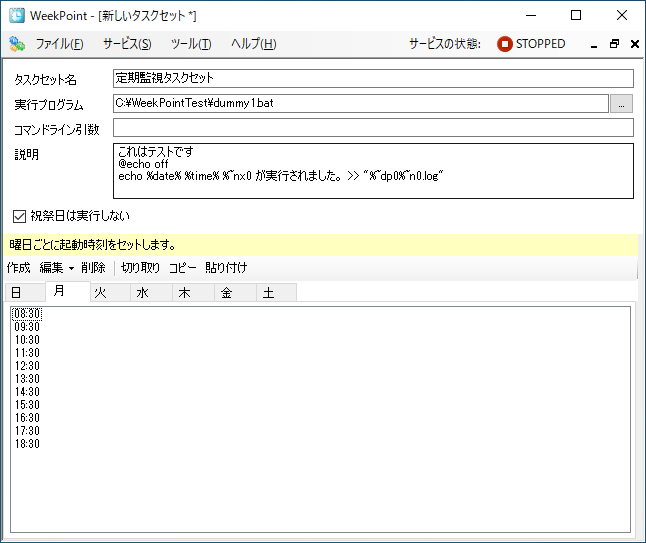Viewport: 646px width, 543px height.
Task: Click 切り取り to cut the entry
Action: (140, 268)
